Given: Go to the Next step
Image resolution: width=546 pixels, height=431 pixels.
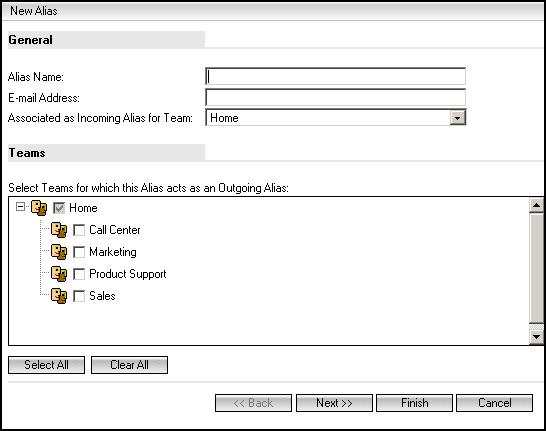Looking at the screenshot, I should tap(334, 403).
